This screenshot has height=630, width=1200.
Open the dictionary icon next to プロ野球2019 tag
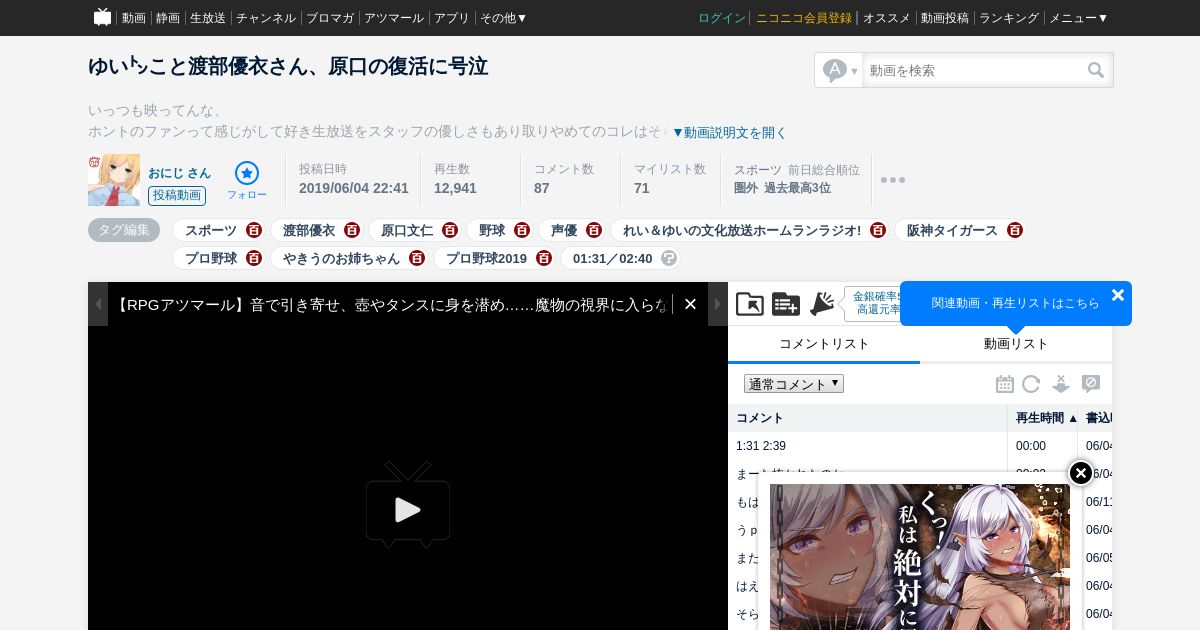click(x=544, y=258)
